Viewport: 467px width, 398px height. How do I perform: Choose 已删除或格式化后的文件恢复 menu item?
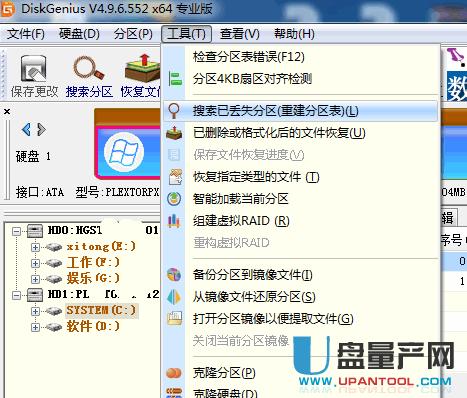click(x=301, y=133)
